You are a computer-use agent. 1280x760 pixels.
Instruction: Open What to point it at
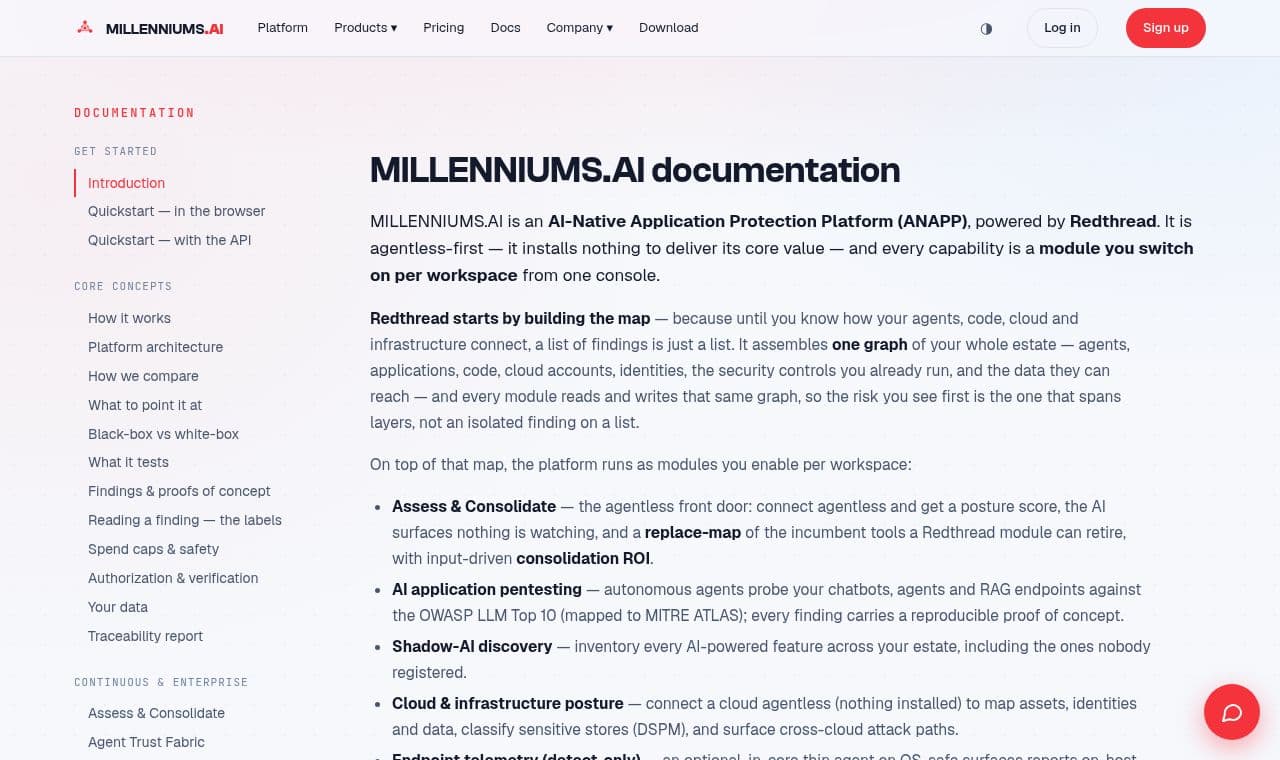coord(145,405)
